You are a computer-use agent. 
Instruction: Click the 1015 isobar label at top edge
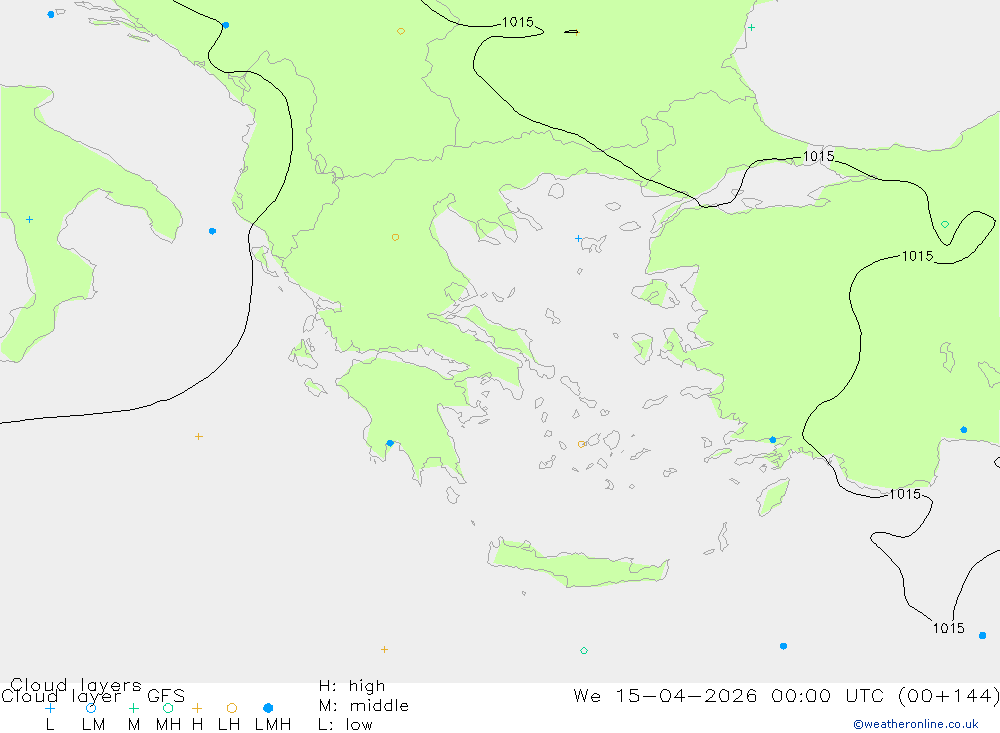point(518,22)
